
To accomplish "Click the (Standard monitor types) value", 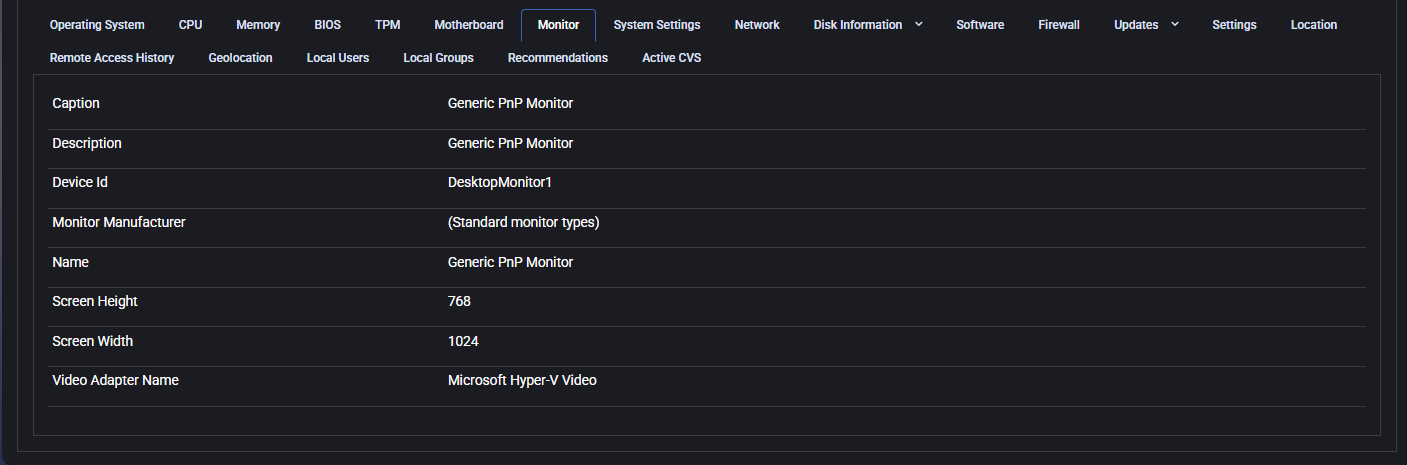I will [524, 222].
